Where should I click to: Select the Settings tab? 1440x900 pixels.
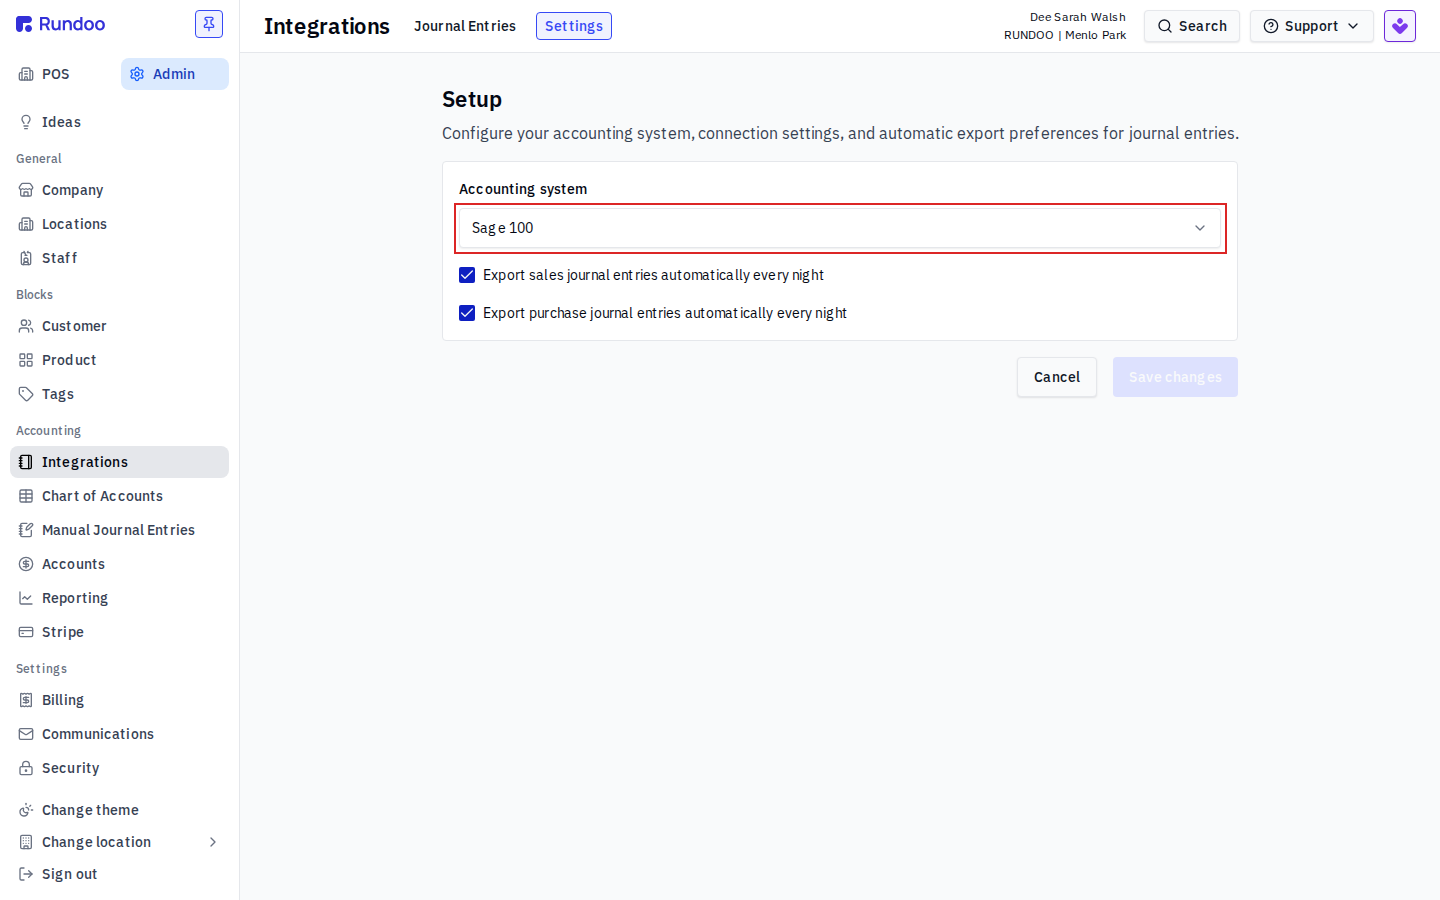click(x=574, y=26)
